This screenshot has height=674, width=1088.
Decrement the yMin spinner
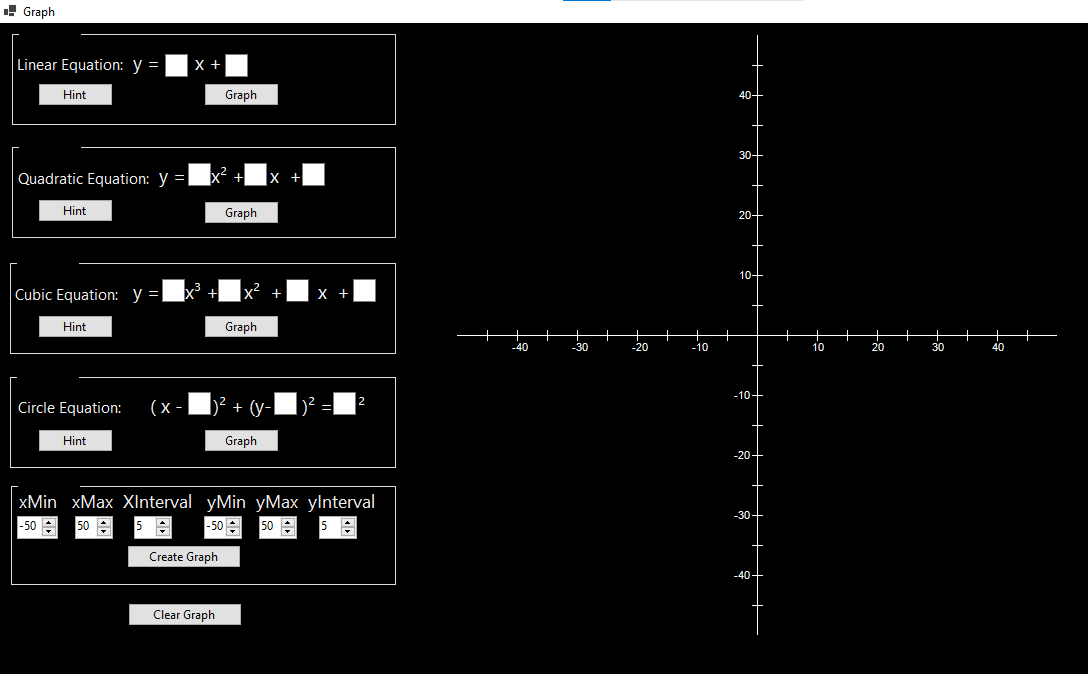click(x=234, y=531)
